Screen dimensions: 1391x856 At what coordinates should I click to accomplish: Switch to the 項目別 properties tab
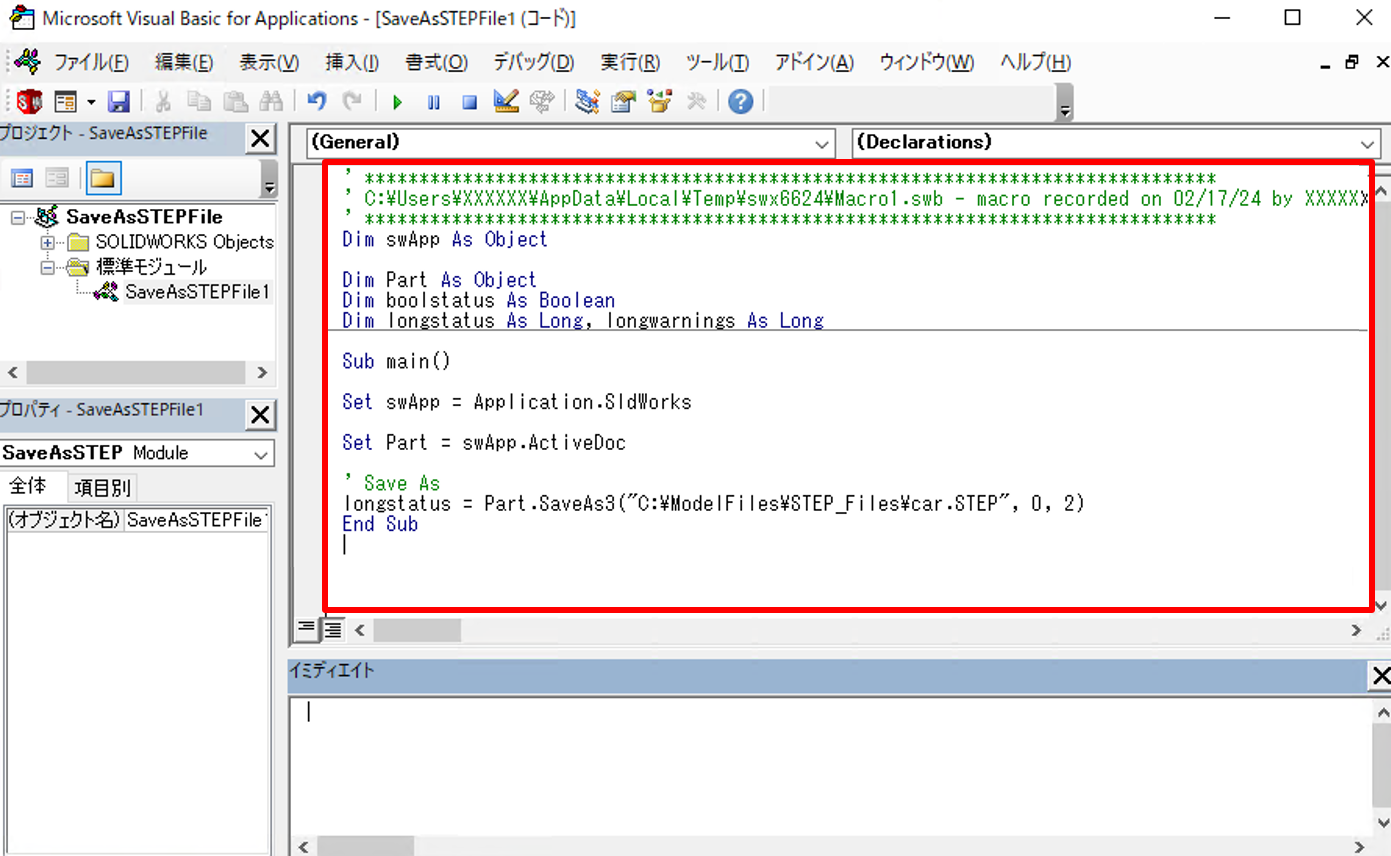click(x=104, y=488)
